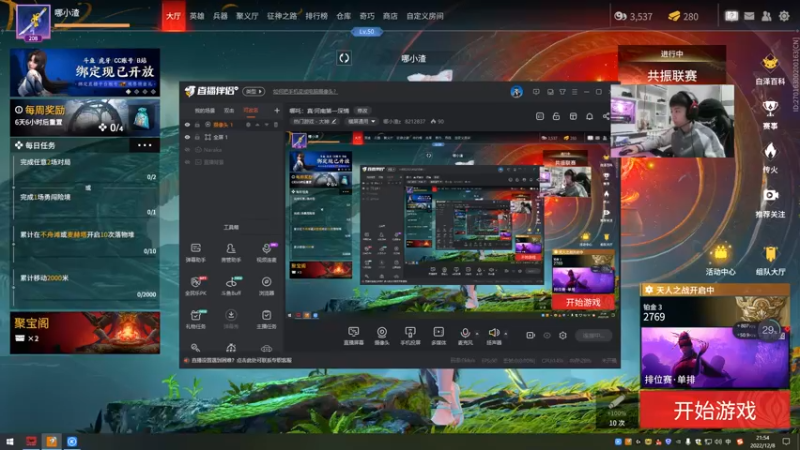Open the 活动中心 activity center

[x=720, y=260]
